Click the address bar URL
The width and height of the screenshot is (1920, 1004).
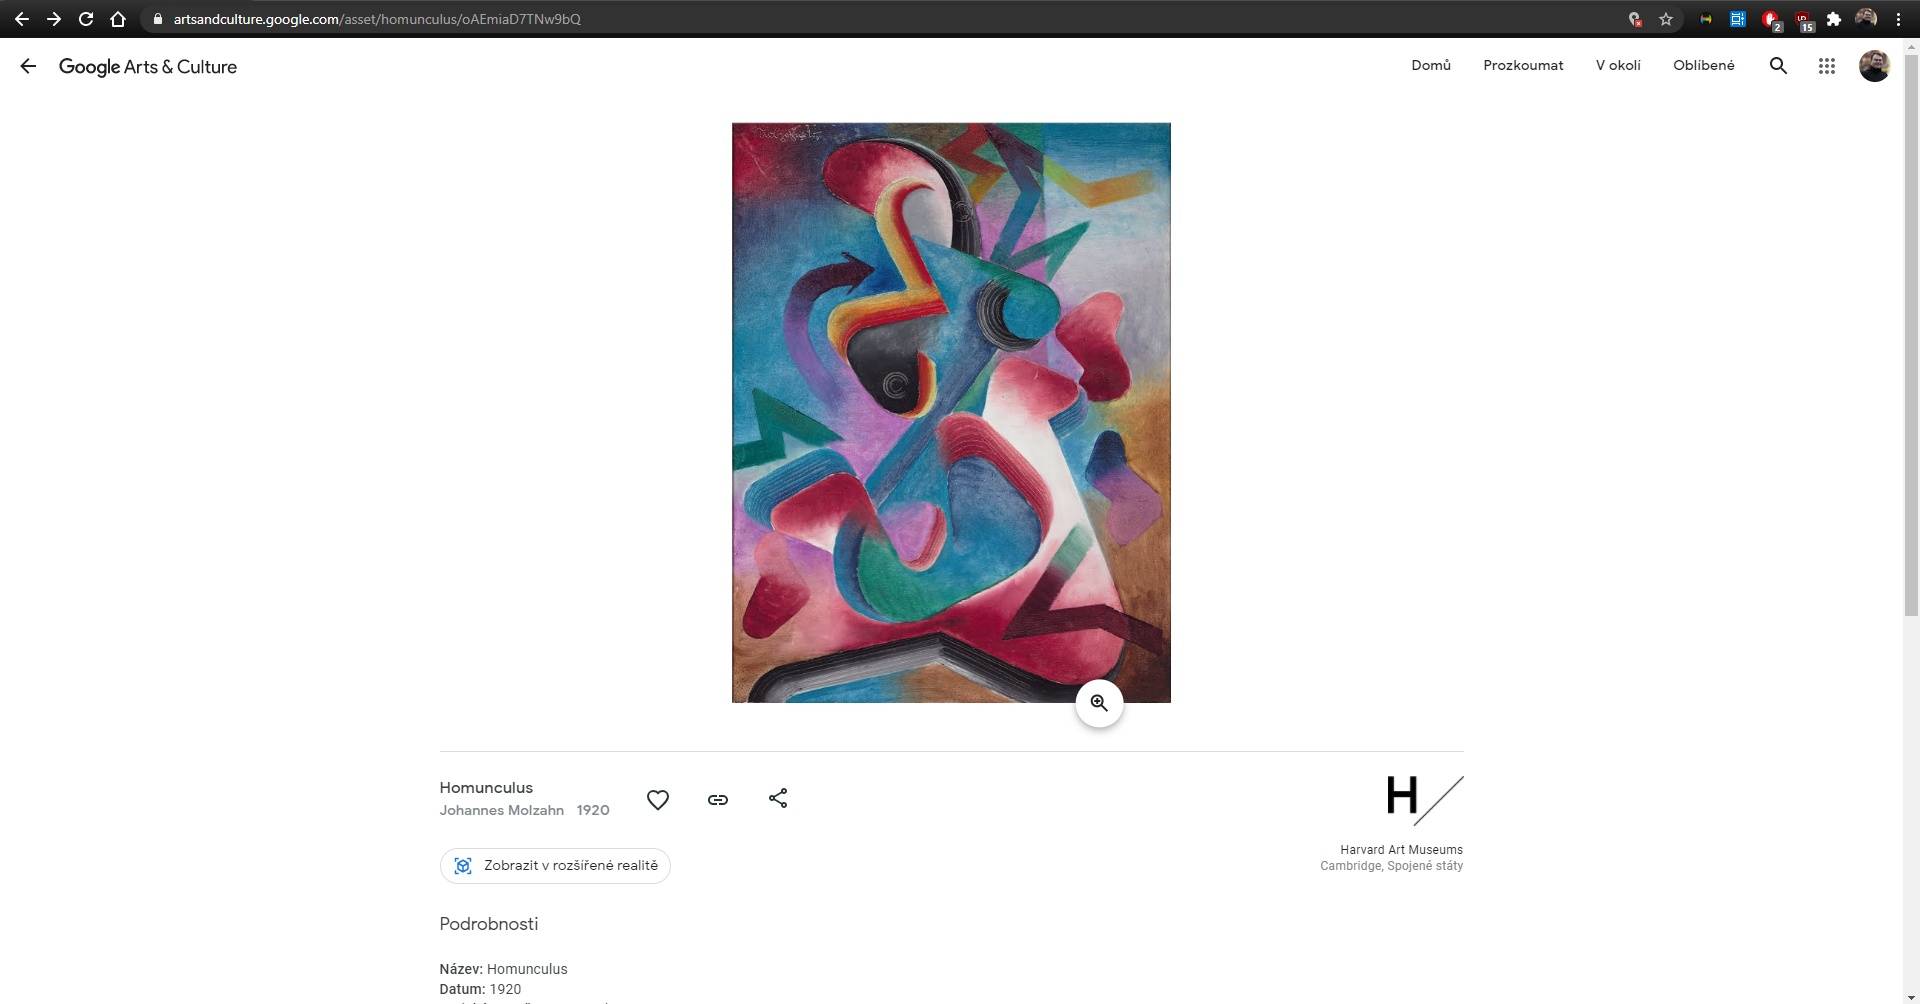coord(377,19)
